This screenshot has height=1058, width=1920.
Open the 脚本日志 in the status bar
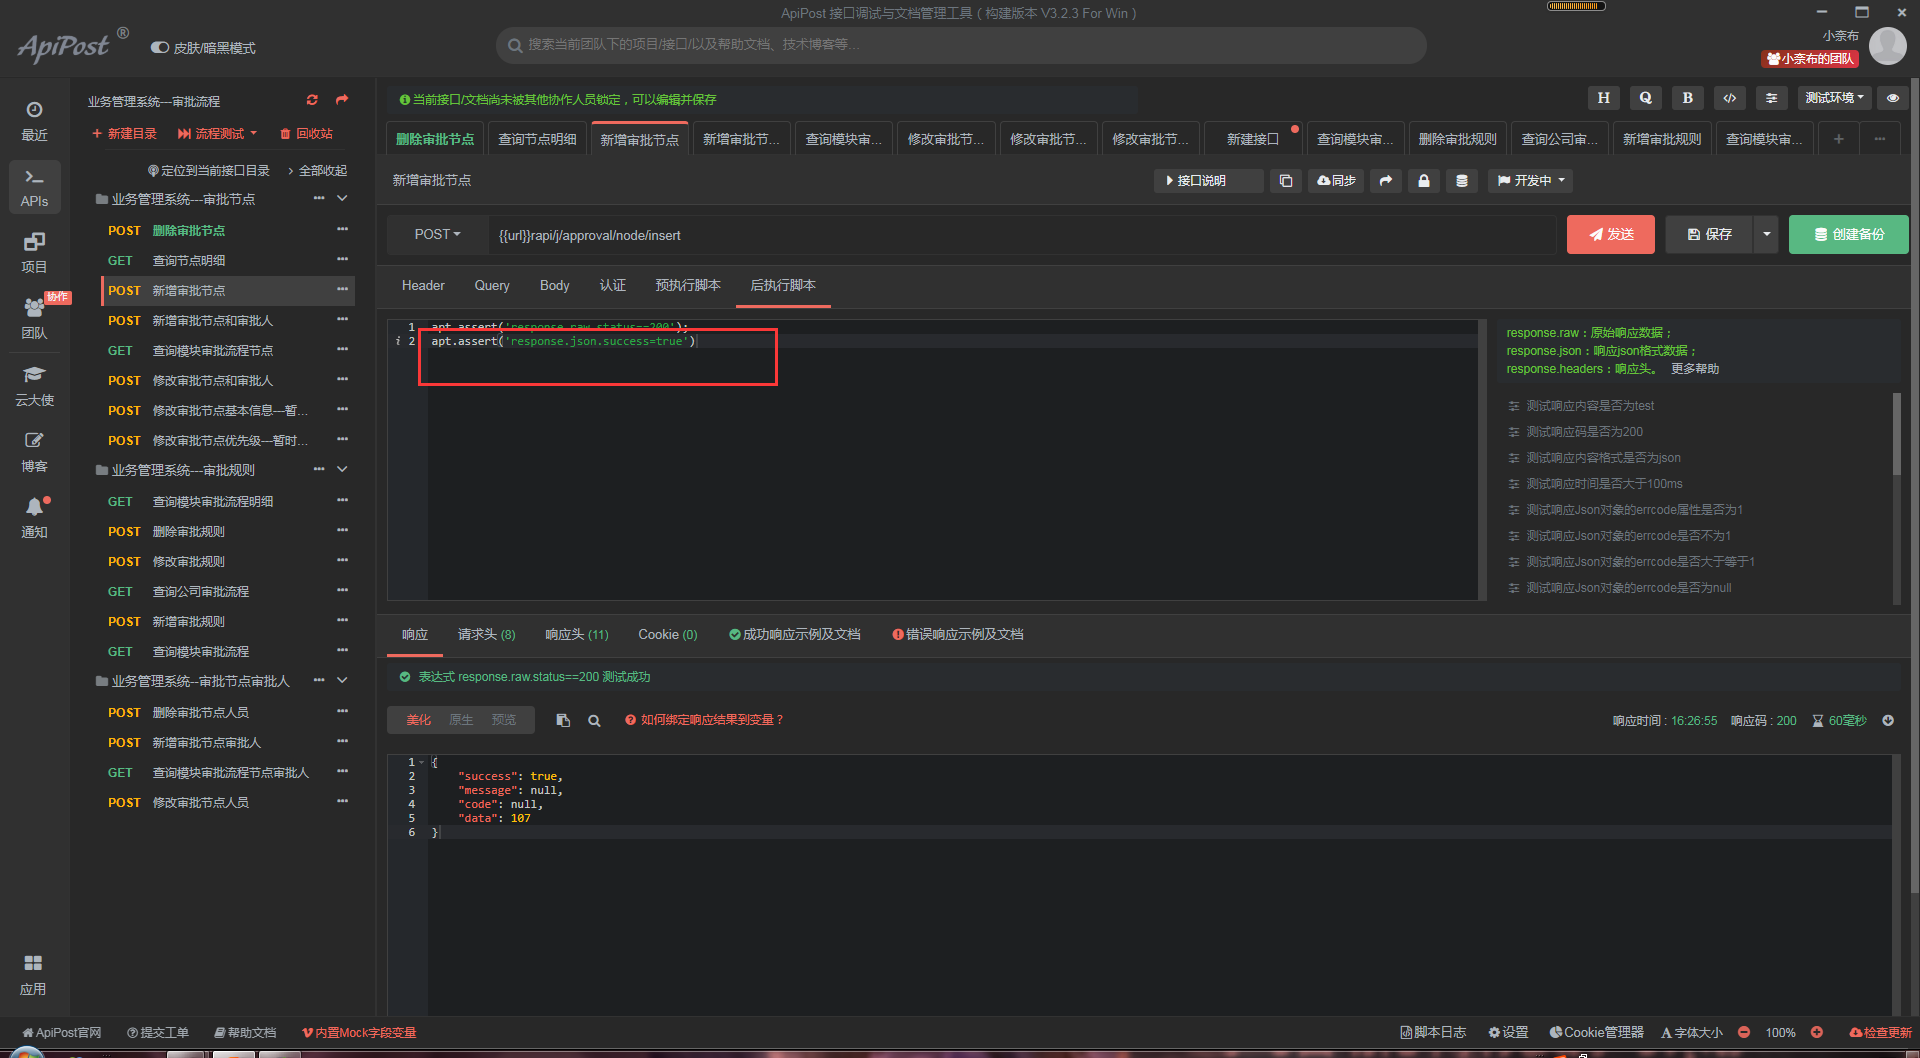pos(1434,1033)
